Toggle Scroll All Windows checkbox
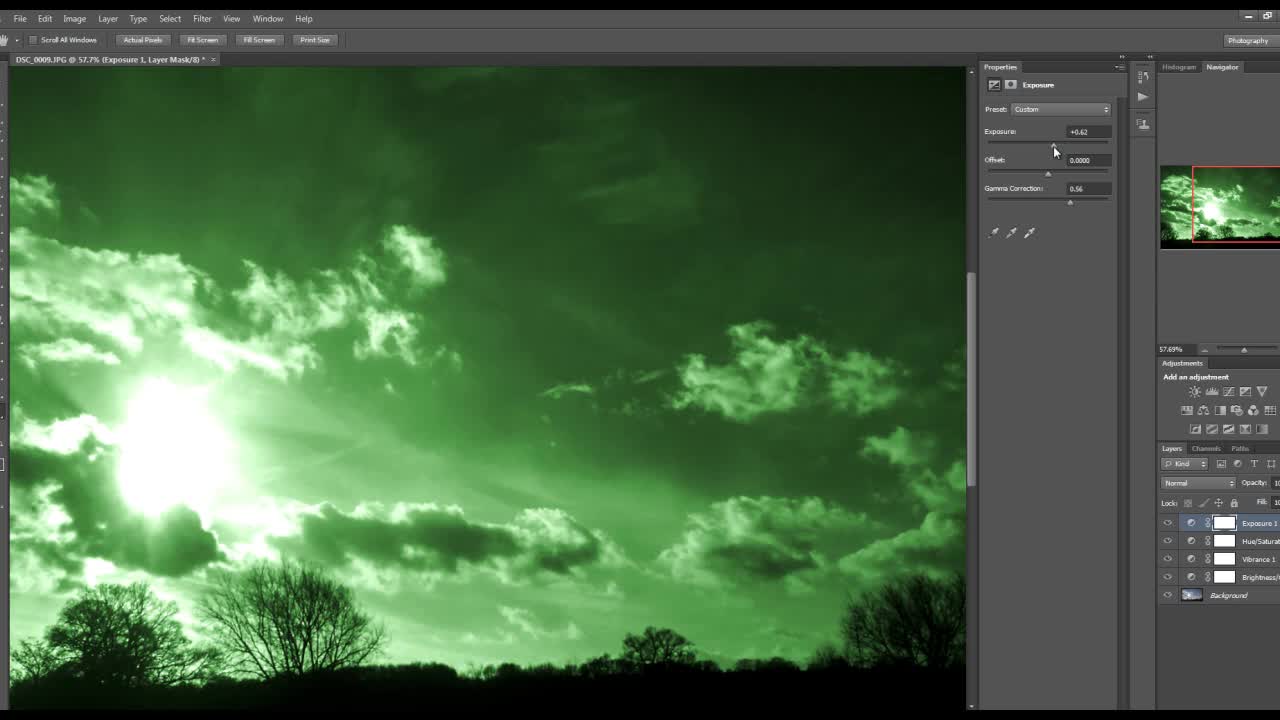 (x=33, y=40)
